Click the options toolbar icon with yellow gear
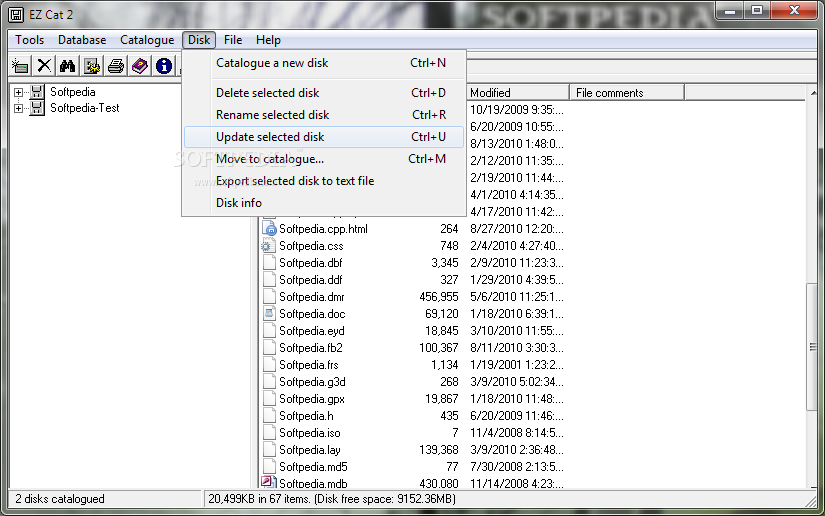Screen dimensions: 825x516 coord(92,66)
